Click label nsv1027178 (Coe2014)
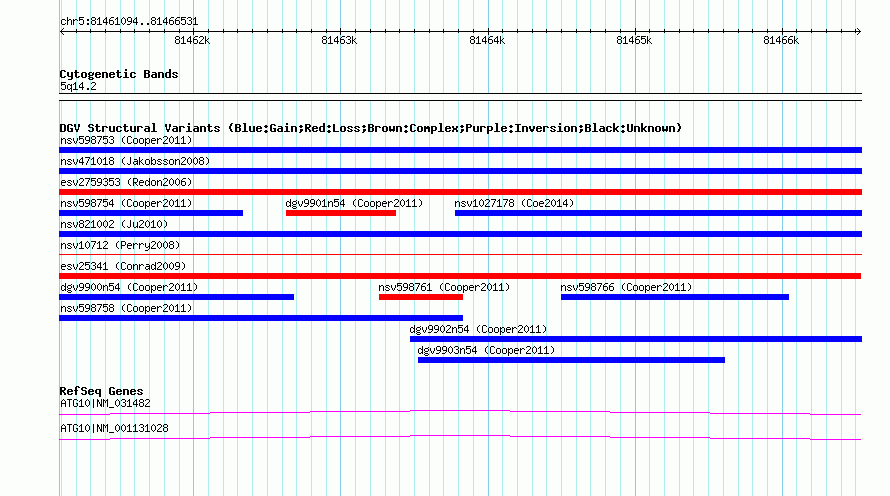Viewport: 890px width, 496px height. coord(514,203)
